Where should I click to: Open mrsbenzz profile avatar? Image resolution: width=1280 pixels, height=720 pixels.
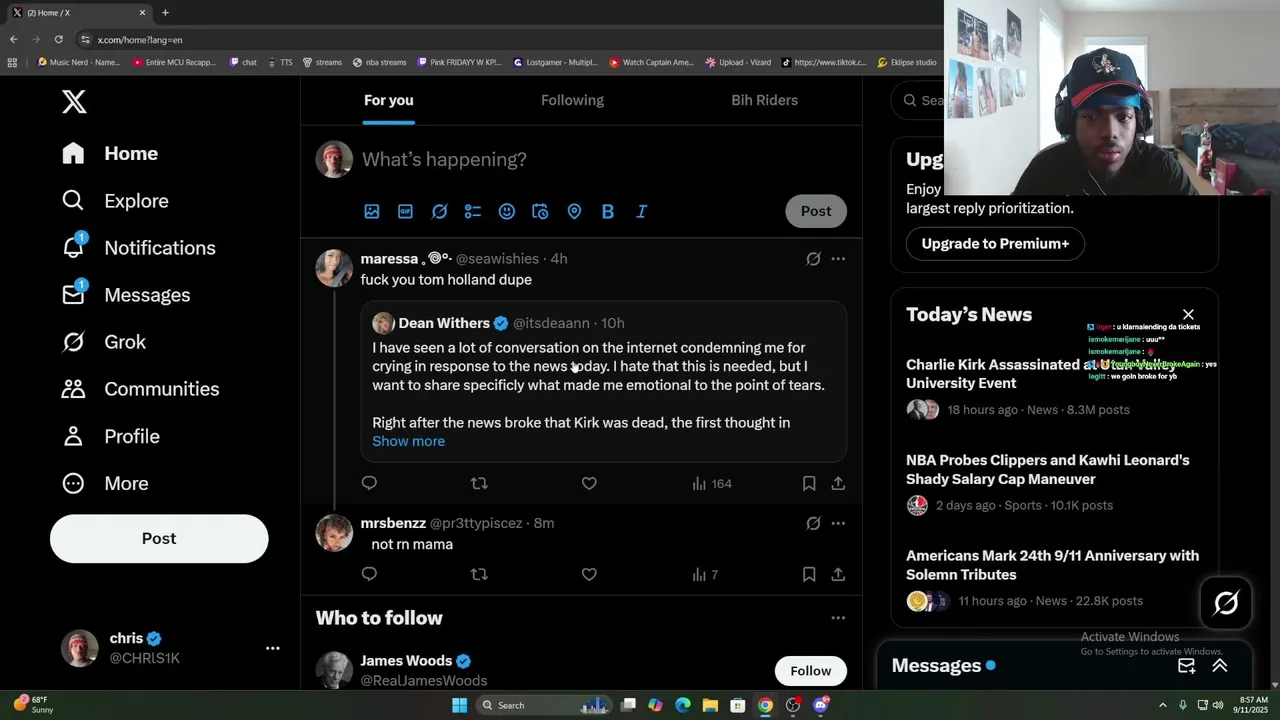(x=334, y=533)
